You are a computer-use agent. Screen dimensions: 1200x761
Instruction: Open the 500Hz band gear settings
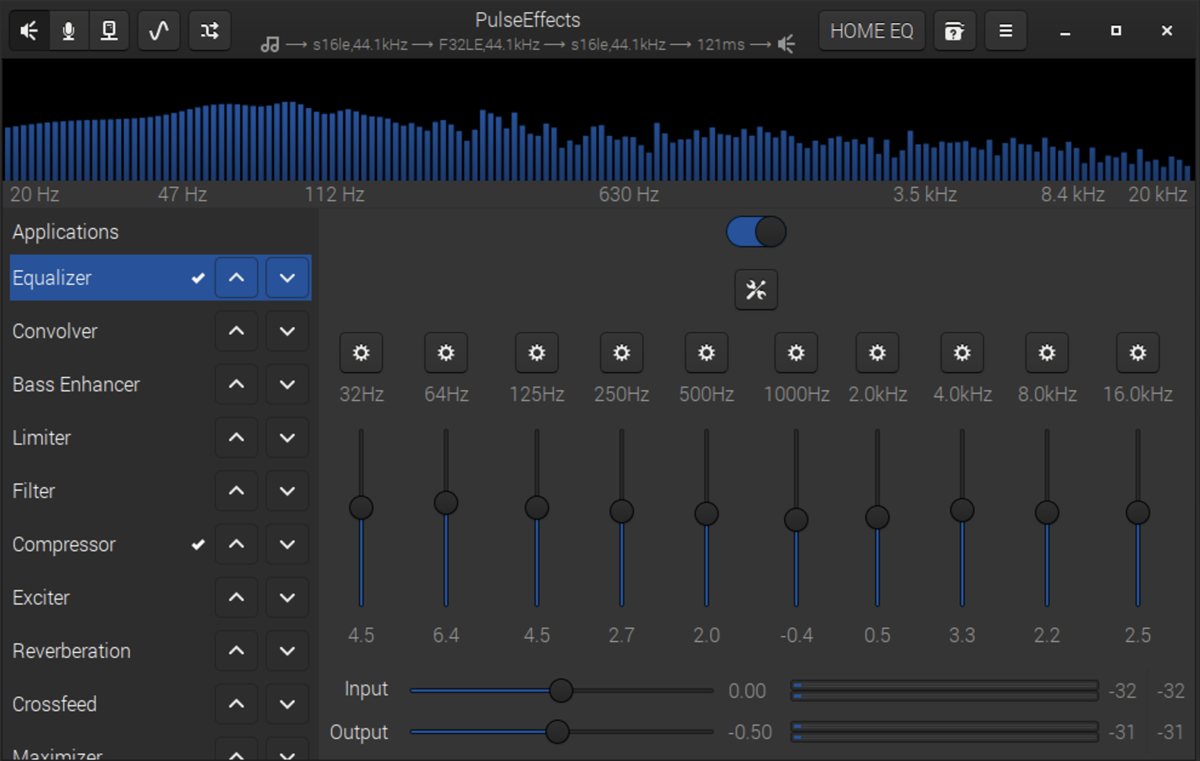pos(707,353)
